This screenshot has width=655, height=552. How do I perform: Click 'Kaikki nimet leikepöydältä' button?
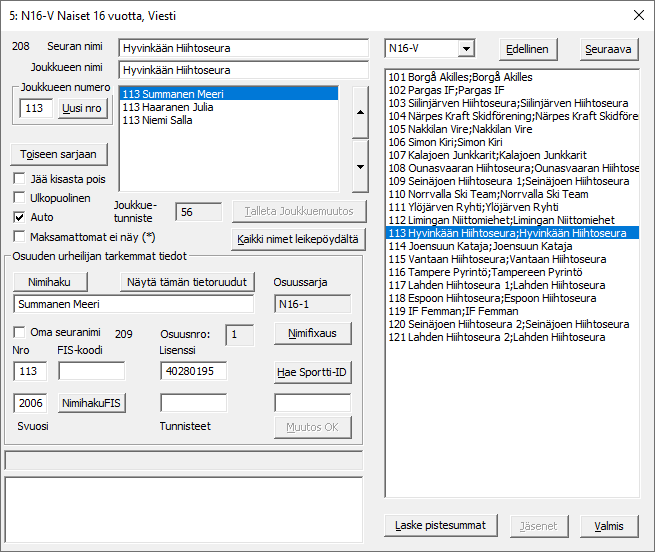[299, 239]
